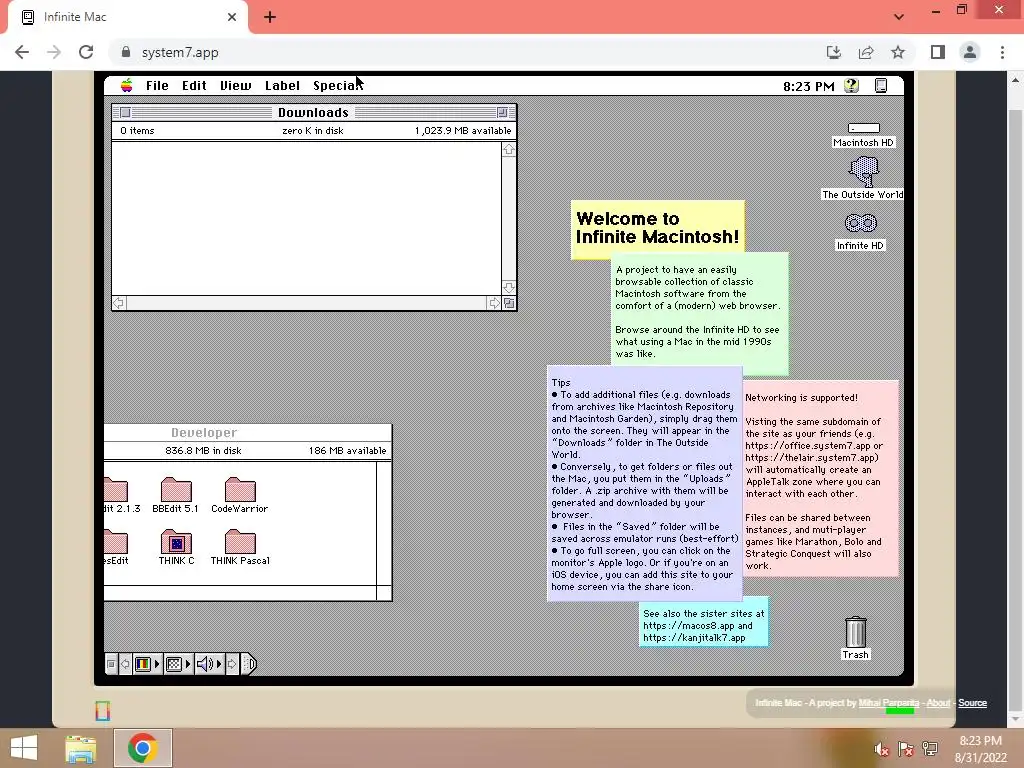Click Downloads window scroll right arrow
This screenshot has width=1024, height=768.
coord(494,303)
